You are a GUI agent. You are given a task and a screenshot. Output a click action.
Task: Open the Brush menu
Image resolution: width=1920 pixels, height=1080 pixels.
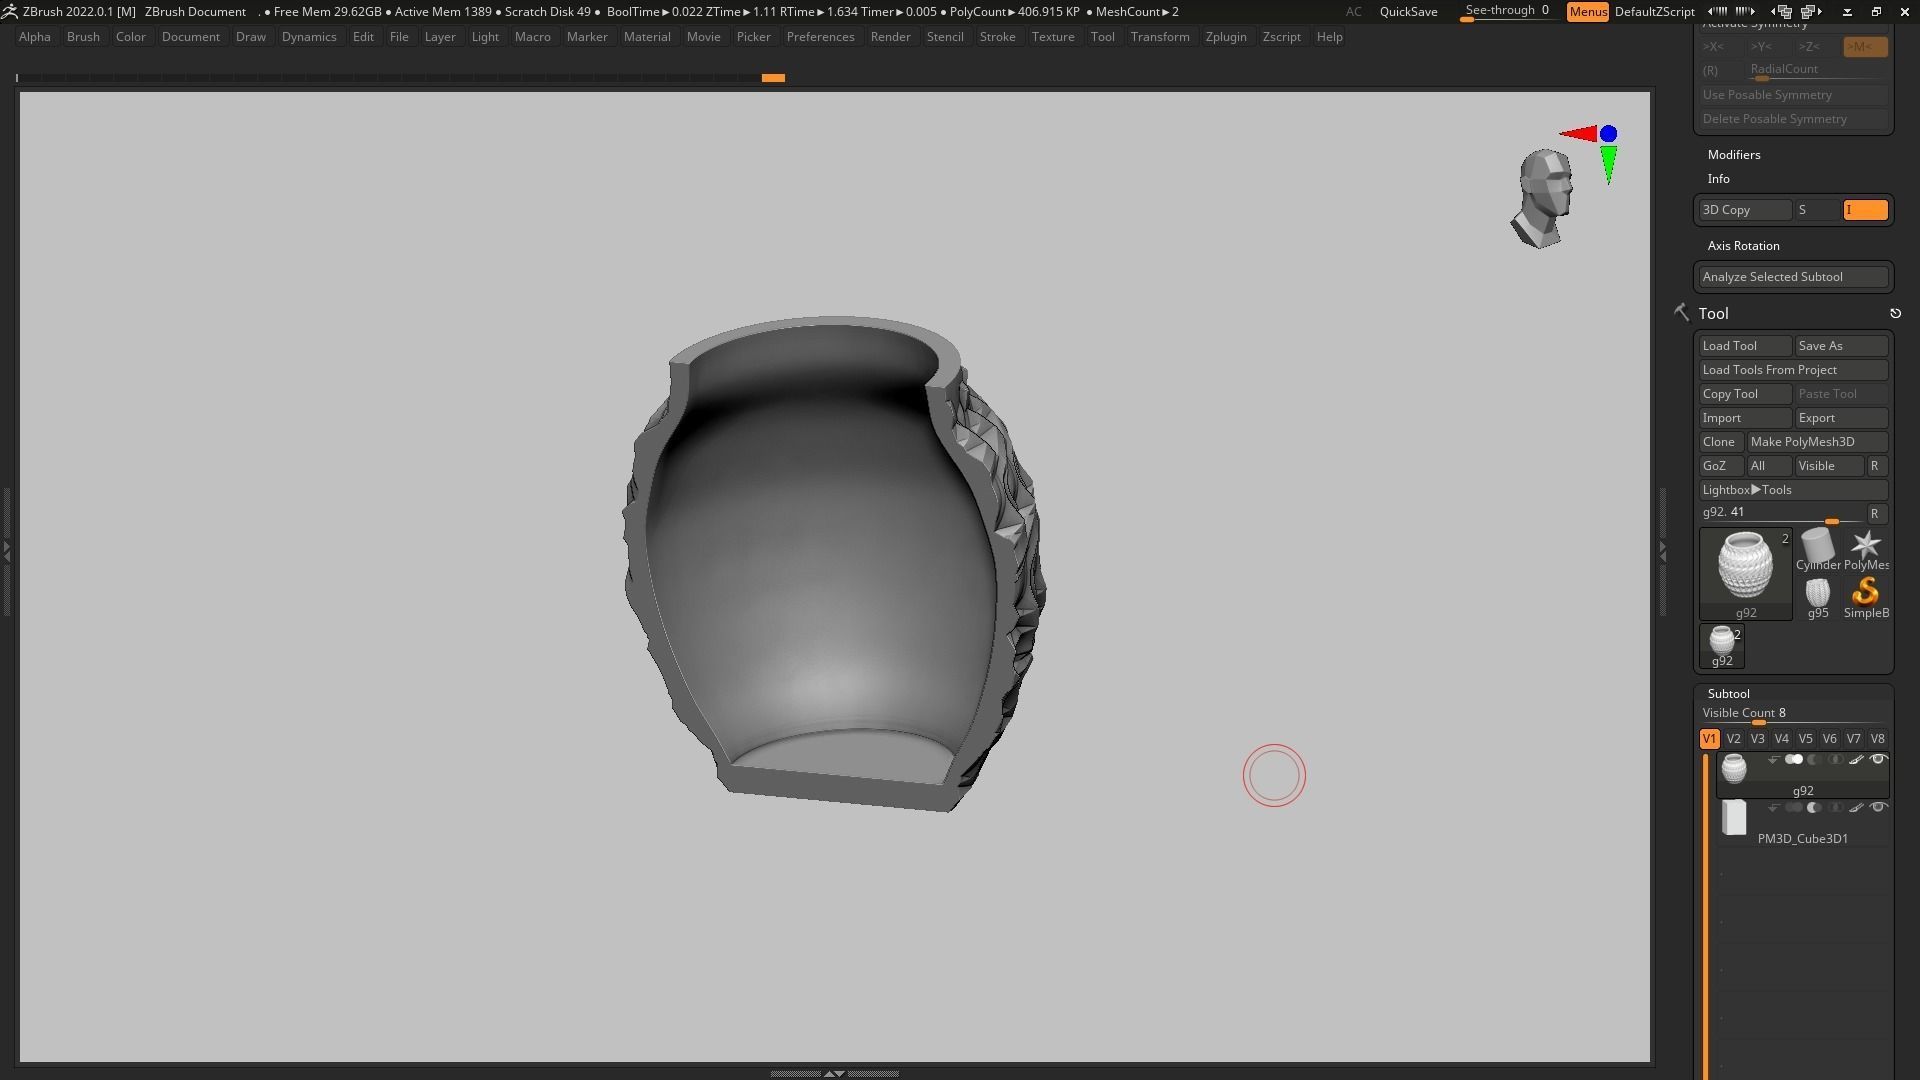[83, 37]
